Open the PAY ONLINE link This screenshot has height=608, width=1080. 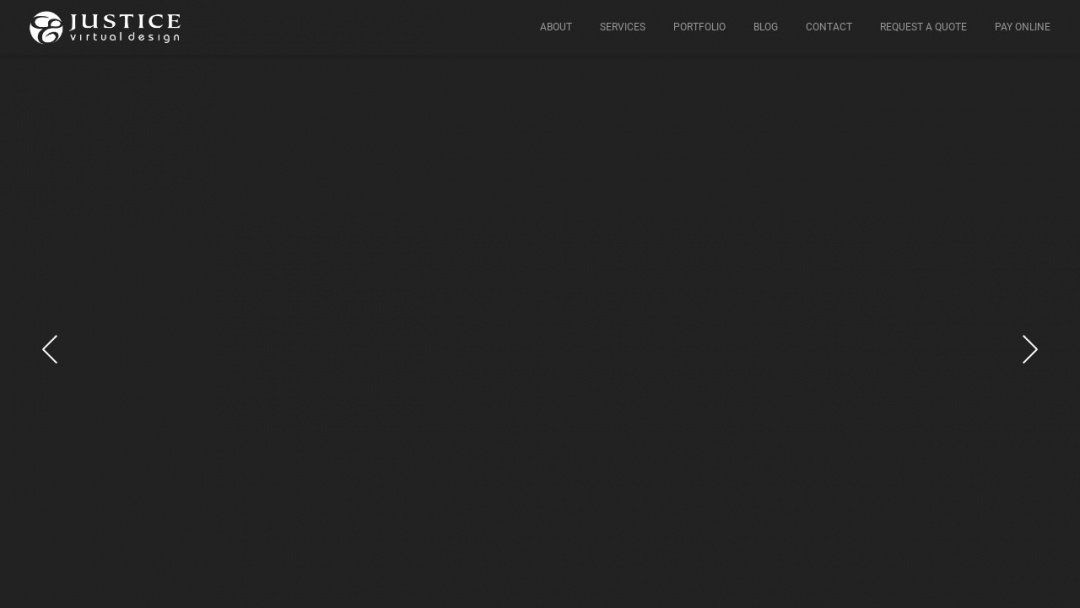(1022, 27)
